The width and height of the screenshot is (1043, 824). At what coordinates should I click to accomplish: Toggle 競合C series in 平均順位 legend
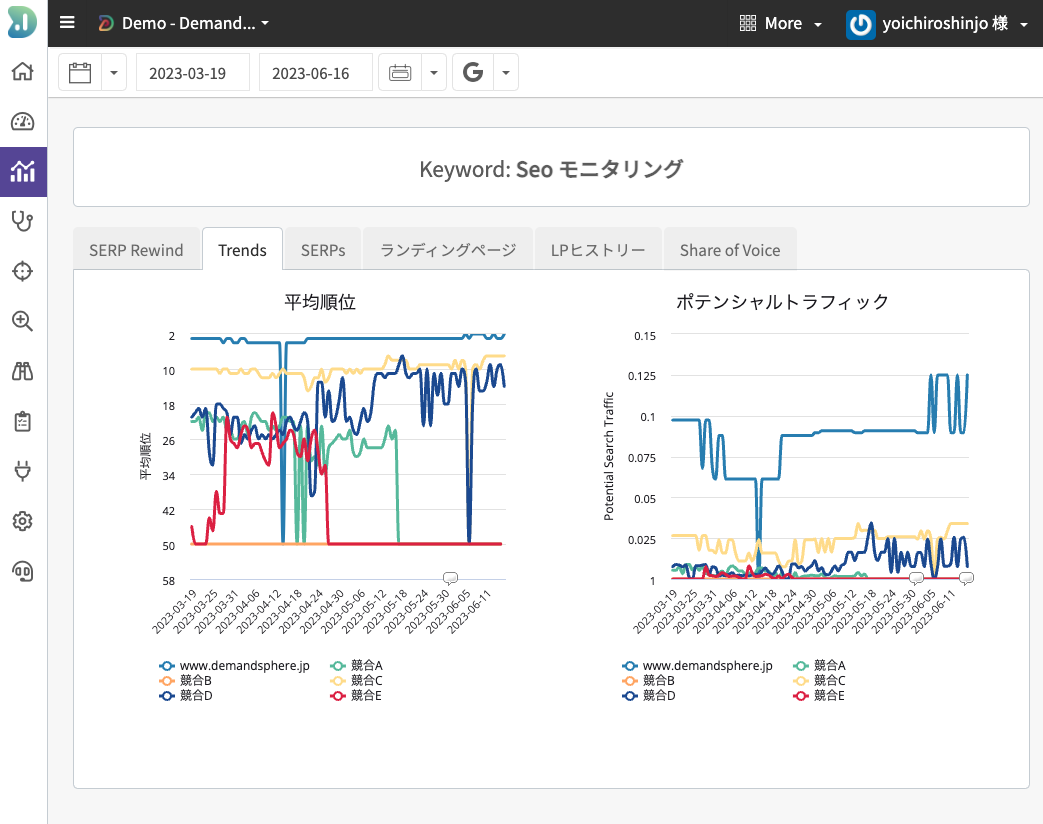357,680
